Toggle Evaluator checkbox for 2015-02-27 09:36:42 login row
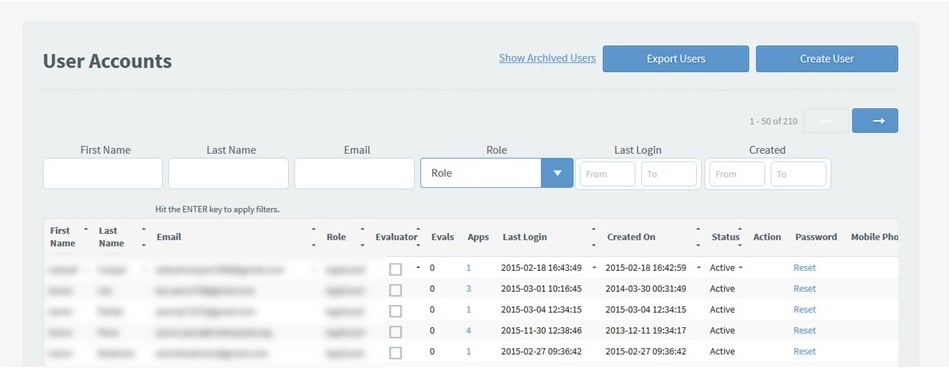Image resolution: width=949 pixels, height=368 pixels. [395, 353]
